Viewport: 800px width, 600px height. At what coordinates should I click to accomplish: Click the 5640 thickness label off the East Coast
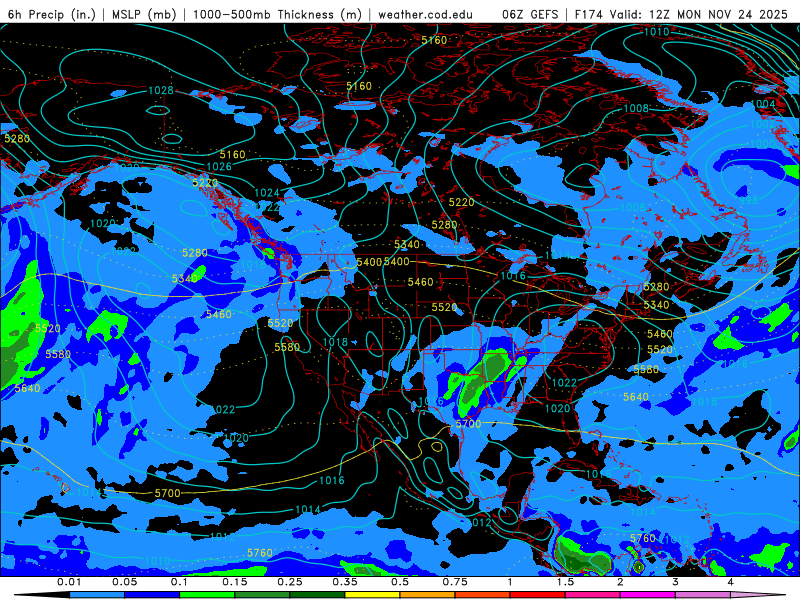tap(636, 397)
